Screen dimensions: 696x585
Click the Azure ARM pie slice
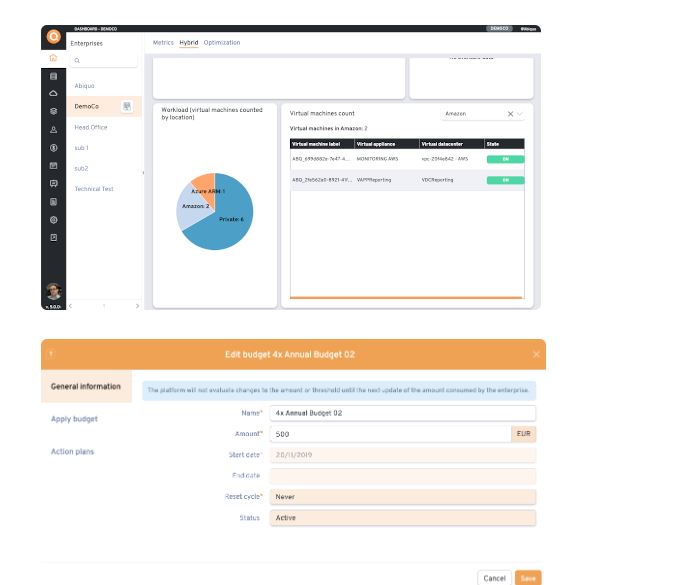tap(206, 182)
